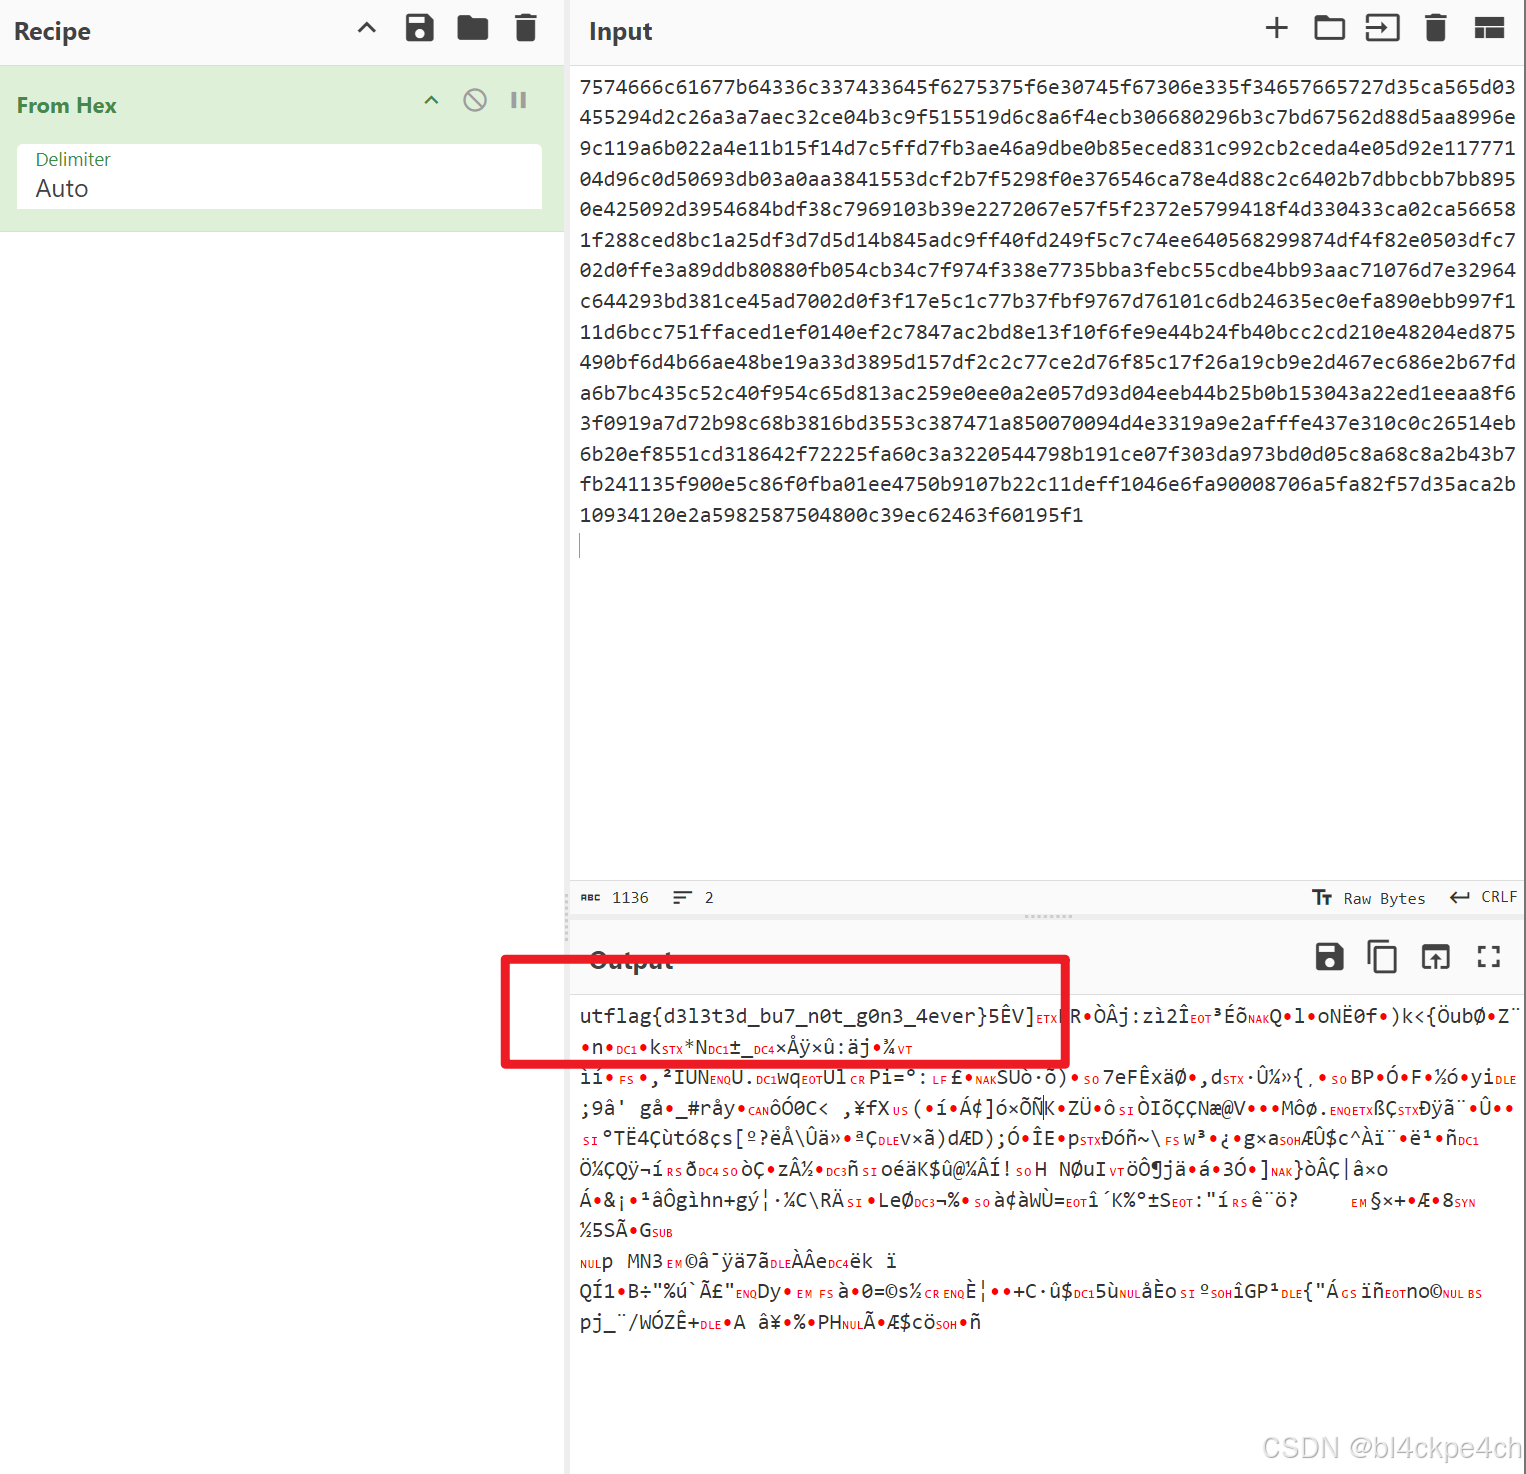Collapse the From Hex operation
This screenshot has height=1474, width=1526.
(431, 100)
